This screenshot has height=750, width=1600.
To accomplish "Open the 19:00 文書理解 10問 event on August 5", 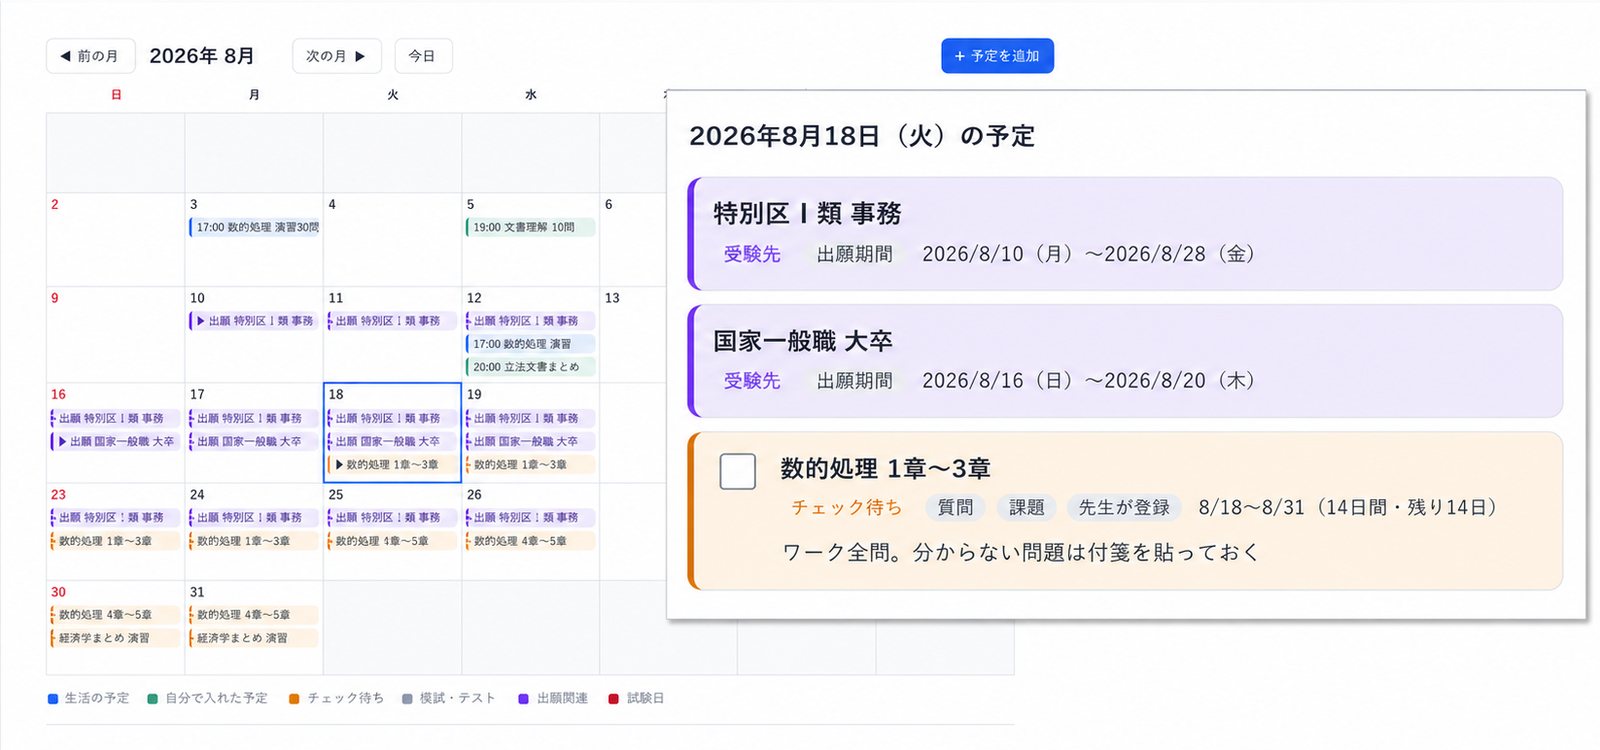I will (530, 227).
